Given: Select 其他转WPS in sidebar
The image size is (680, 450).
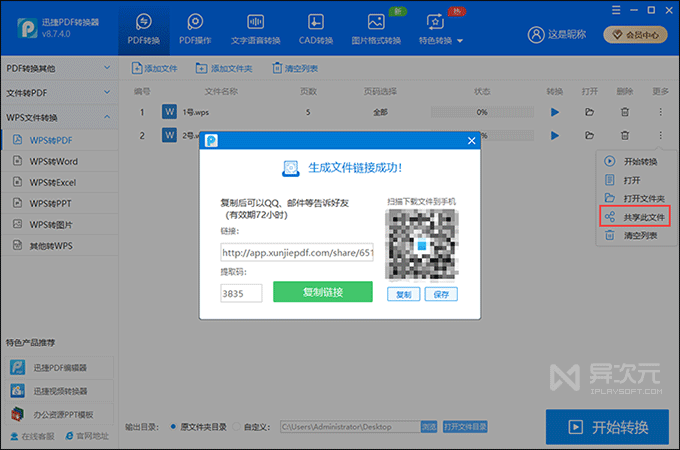Looking at the screenshot, I should 60,246.
